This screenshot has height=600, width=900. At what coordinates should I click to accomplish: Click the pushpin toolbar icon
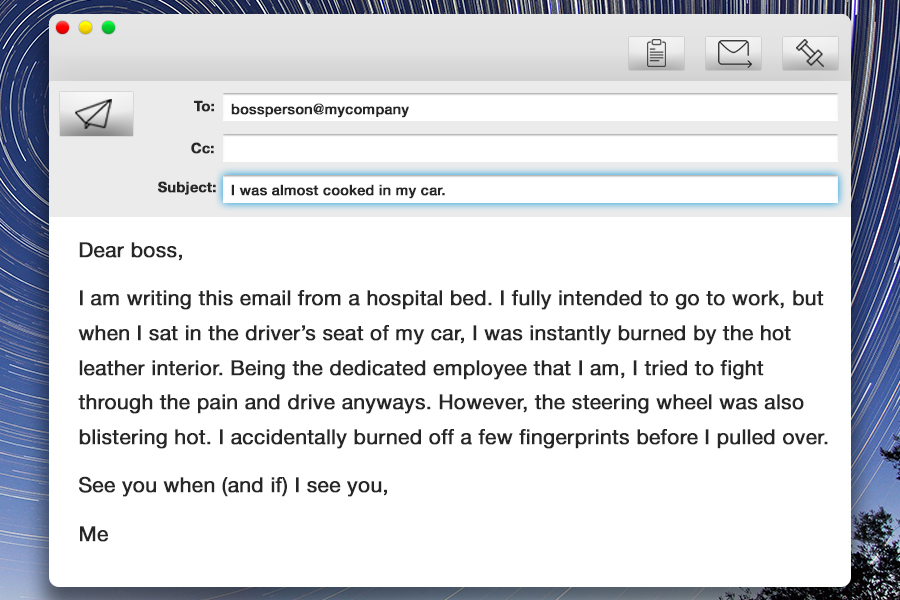(810, 53)
